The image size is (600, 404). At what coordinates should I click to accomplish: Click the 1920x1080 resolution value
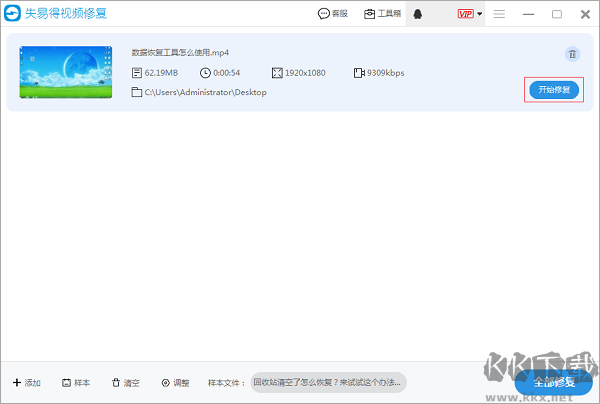point(305,73)
